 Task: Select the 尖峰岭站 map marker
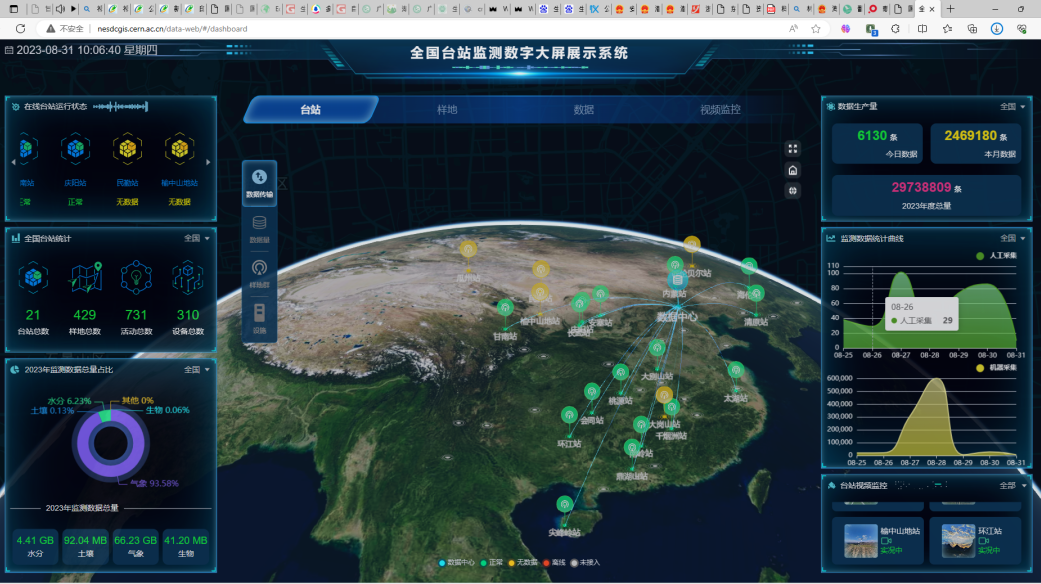[565, 504]
